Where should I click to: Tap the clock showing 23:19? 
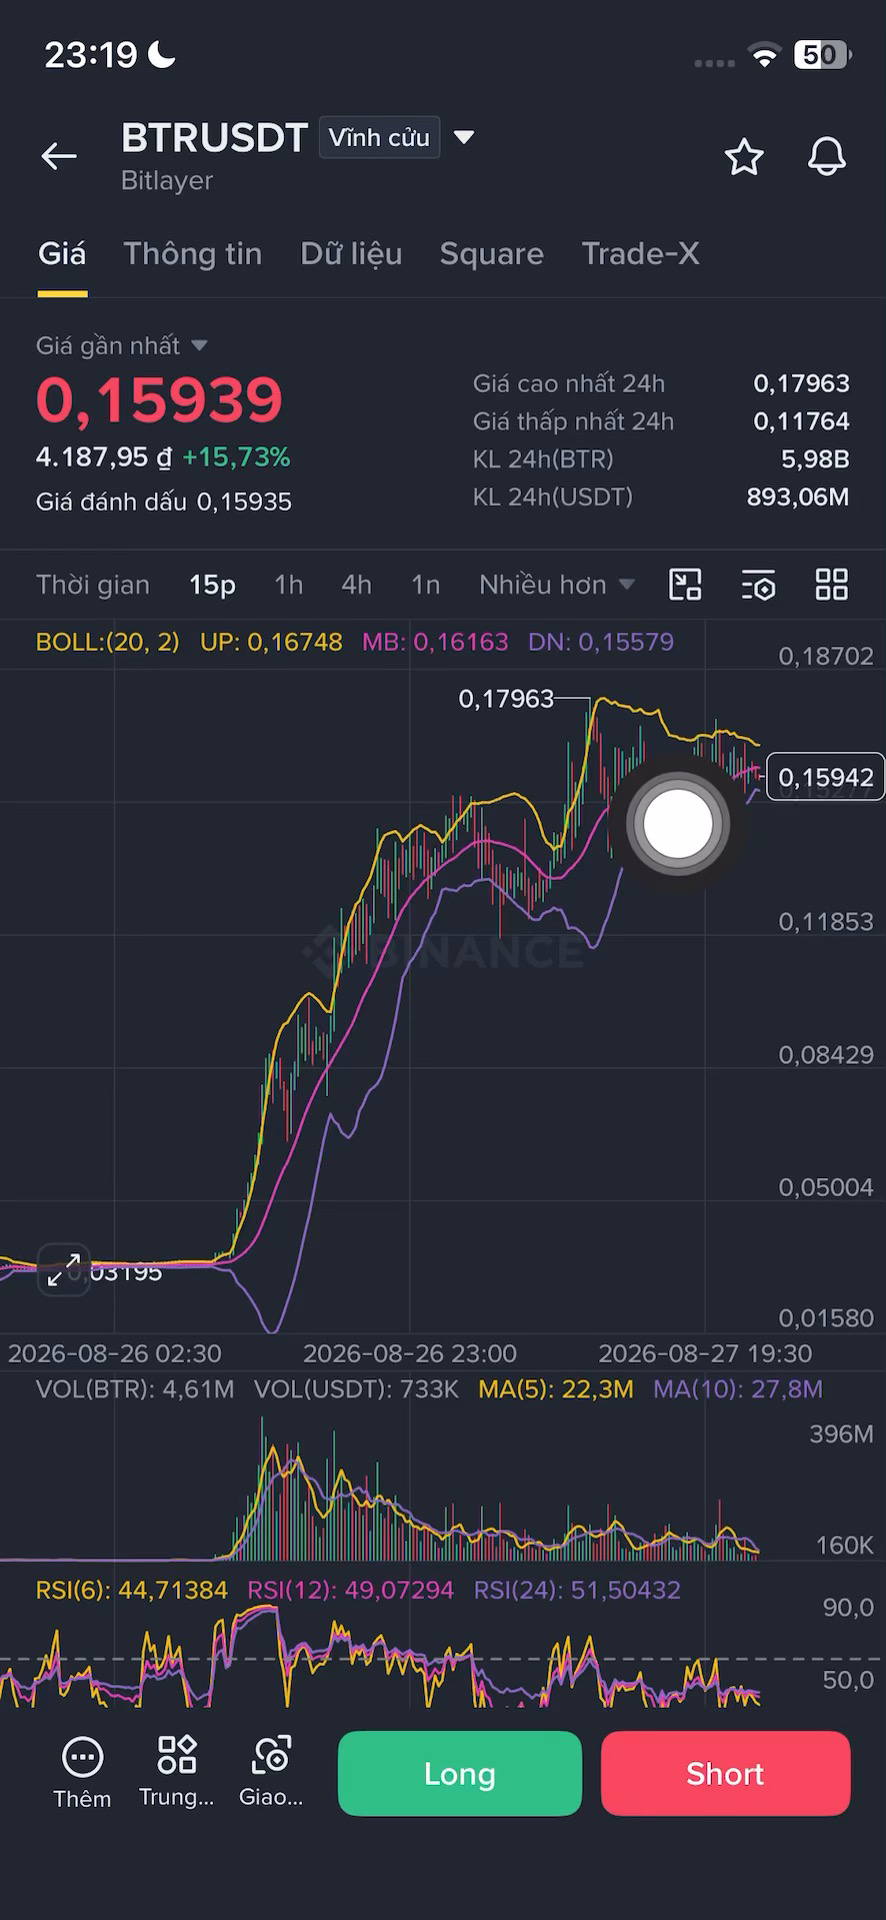pyautogui.click(x=91, y=54)
